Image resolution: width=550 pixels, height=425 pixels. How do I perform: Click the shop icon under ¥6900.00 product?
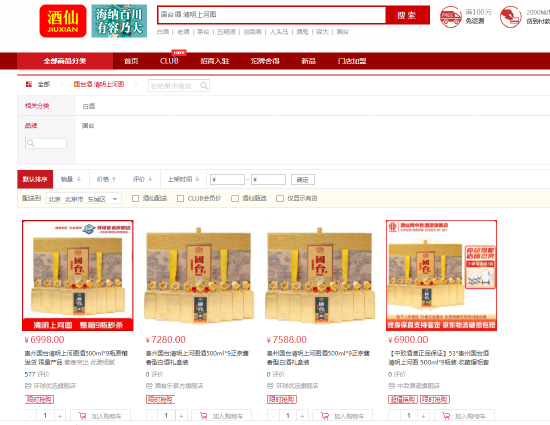(391, 386)
